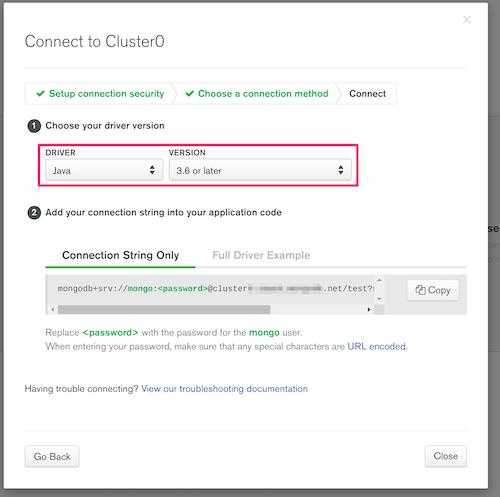Click the checkmark beside Choose a connection method
The height and width of the screenshot is (497, 500).
tap(190, 94)
